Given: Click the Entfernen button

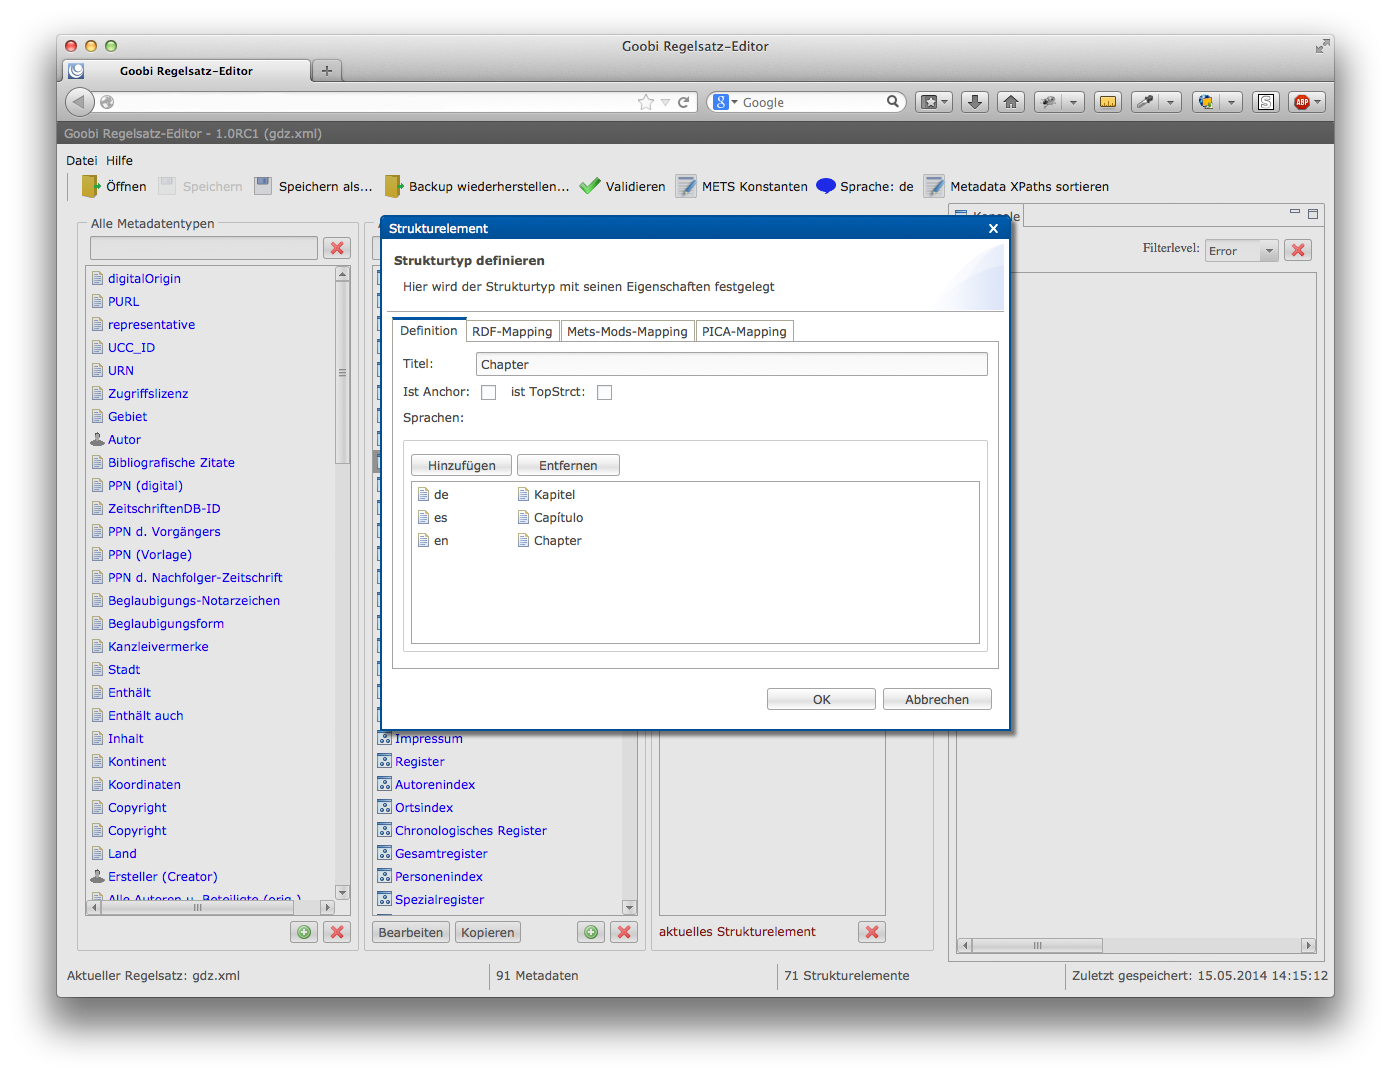Looking at the screenshot, I should [568, 465].
